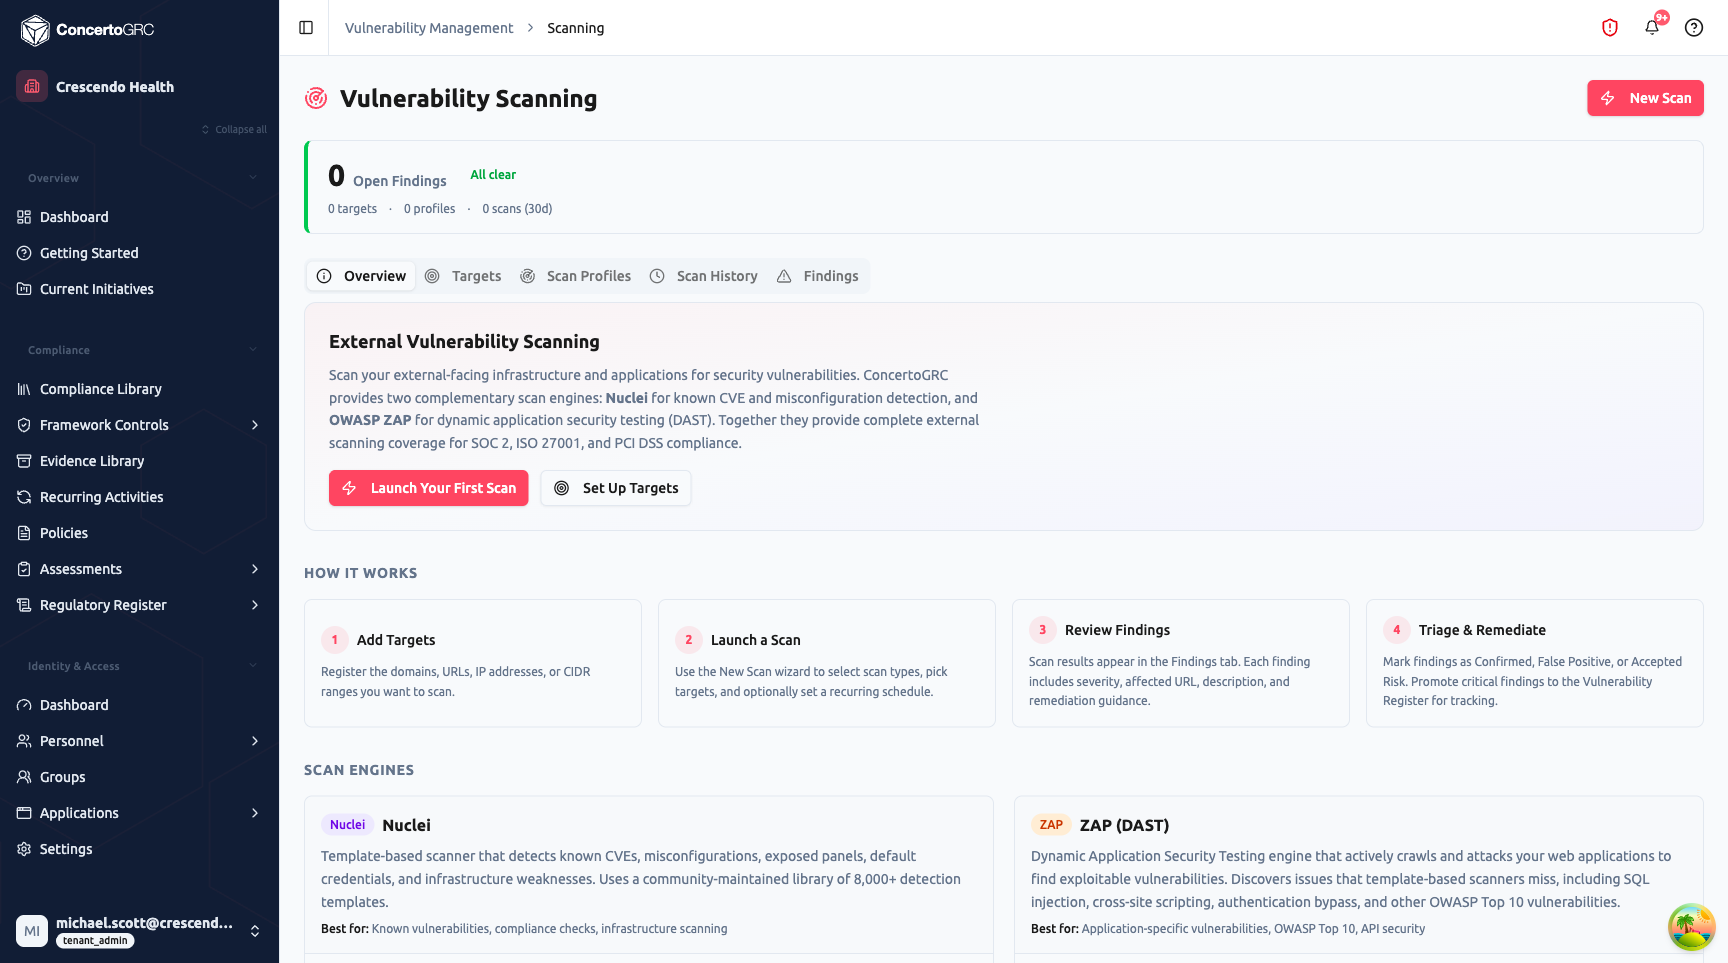Screen dimensions: 1728x963
Task: Open the red shield alert icon
Action: tap(1610, 28)
